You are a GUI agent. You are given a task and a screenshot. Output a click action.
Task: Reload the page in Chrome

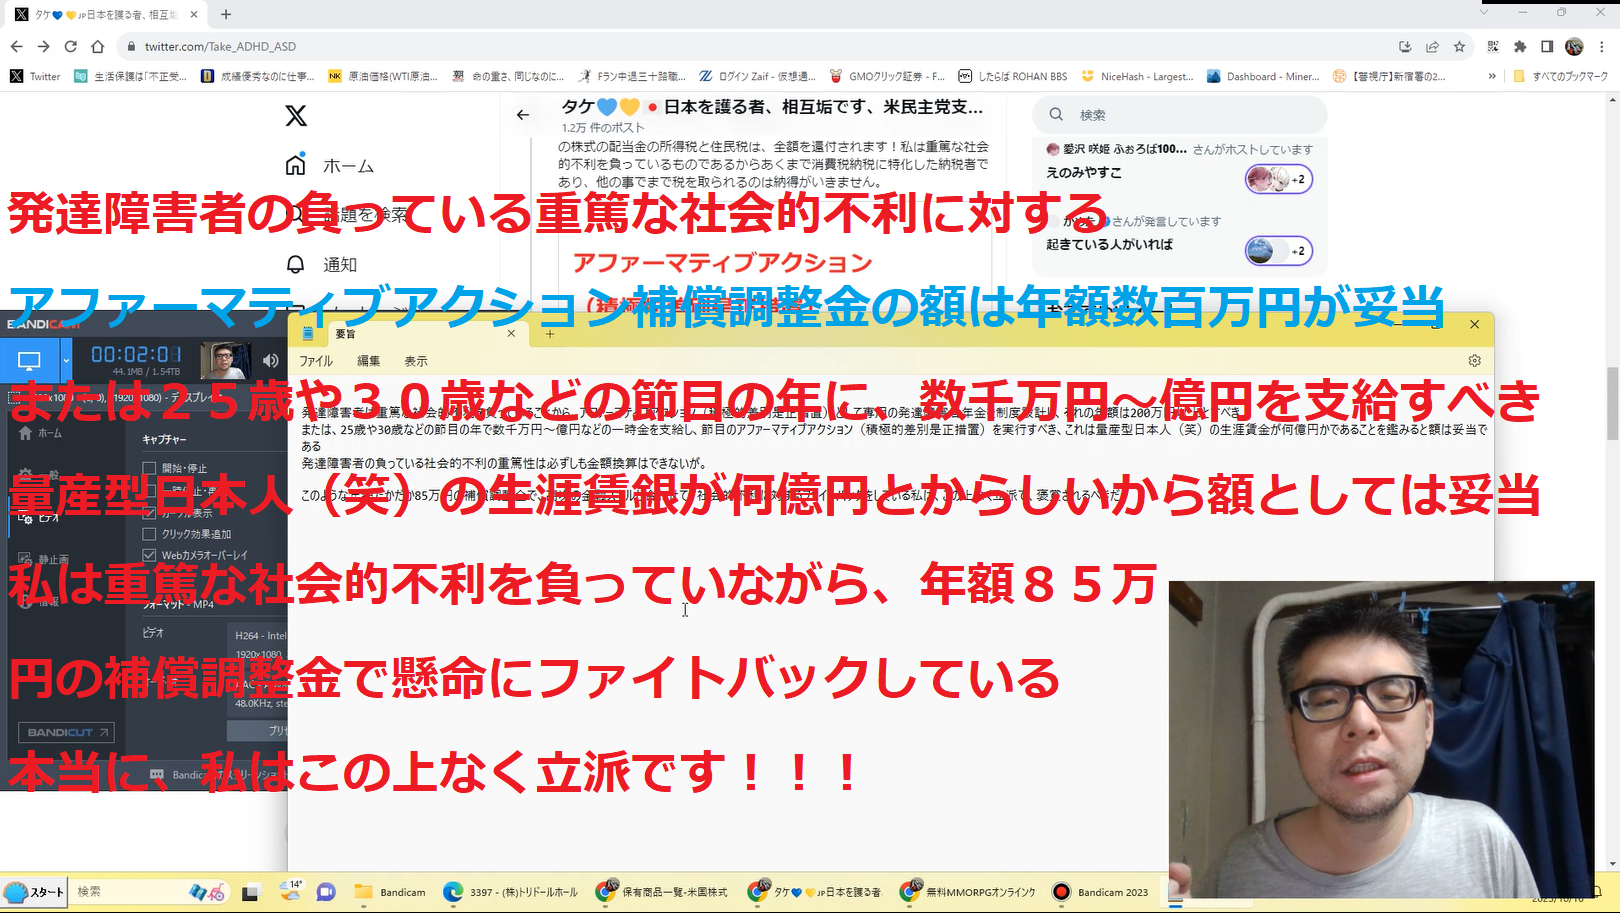tap(70, 46)
